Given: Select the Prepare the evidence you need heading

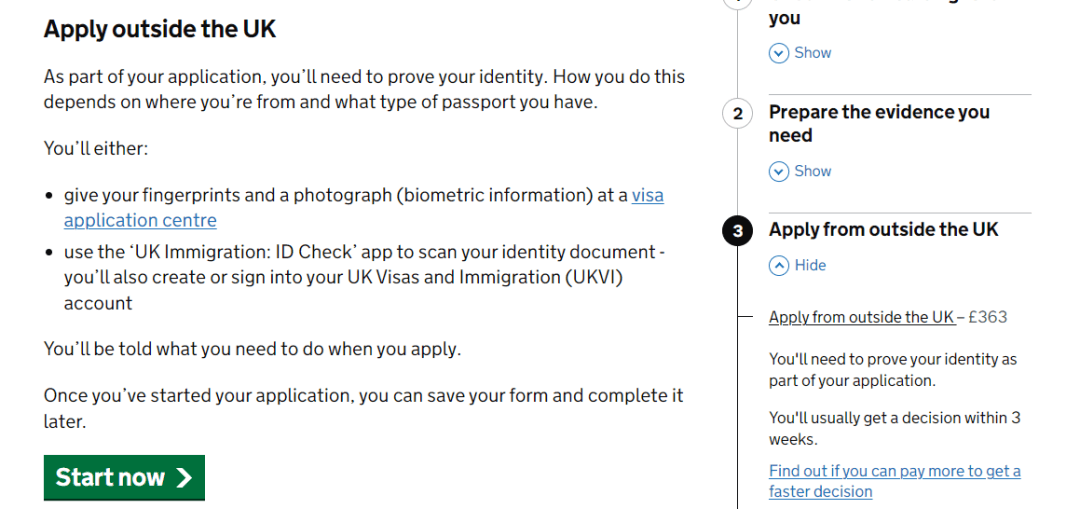Looking at the screenshot, I should [x=879, y=124].
